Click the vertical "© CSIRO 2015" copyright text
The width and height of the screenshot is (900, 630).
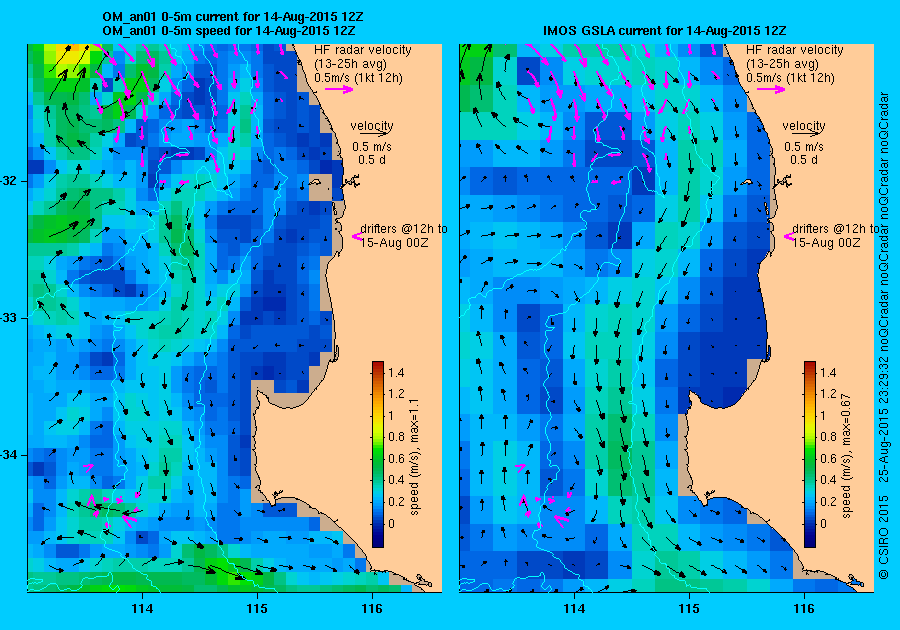[884, 539]
